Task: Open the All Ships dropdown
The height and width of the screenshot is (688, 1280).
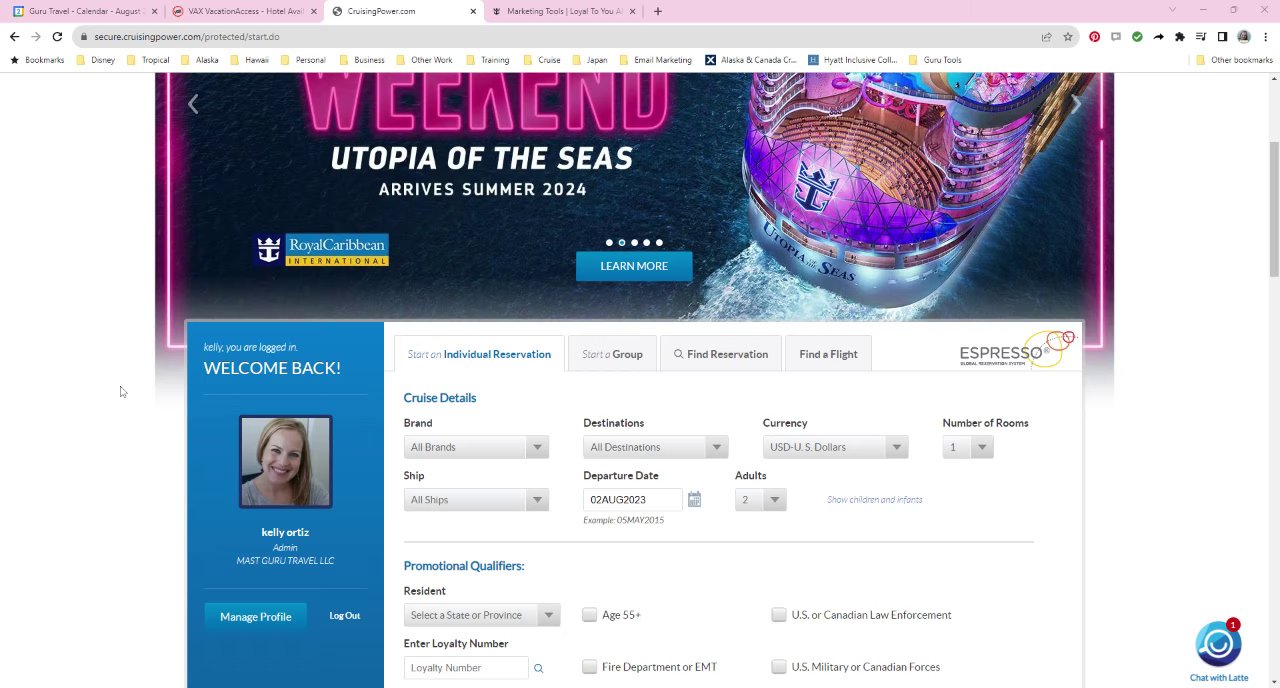Action: (476, 500)
